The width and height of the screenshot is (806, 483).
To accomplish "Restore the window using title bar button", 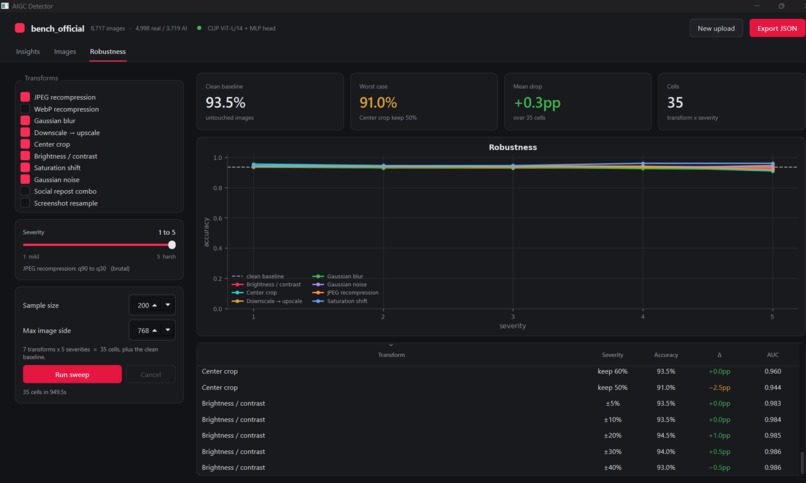I will 781,6.
